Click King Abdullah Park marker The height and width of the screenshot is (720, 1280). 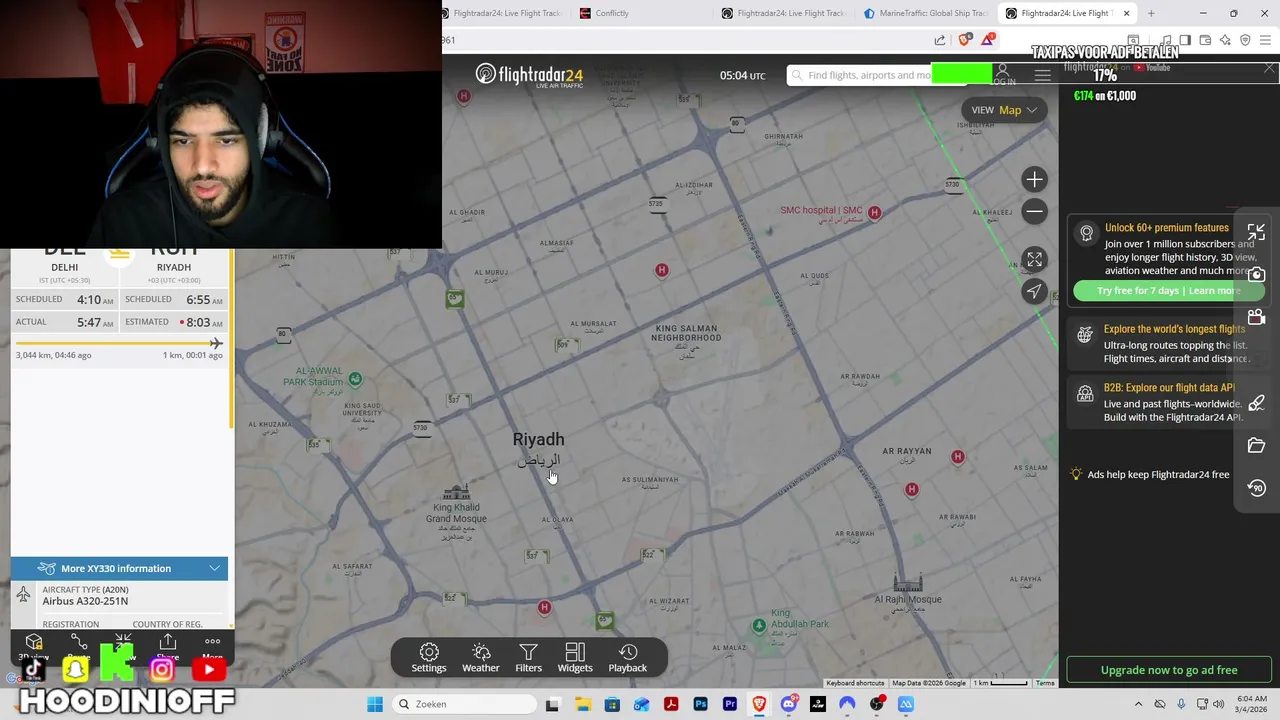pyautogui.click(x=759, y=625)
